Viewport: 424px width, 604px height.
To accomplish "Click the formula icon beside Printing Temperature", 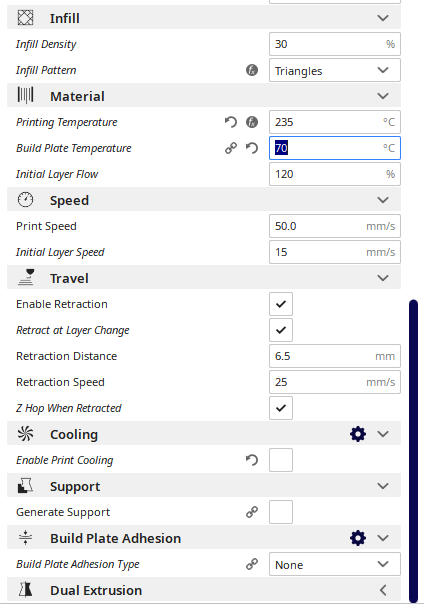I will tap(252, 122).
